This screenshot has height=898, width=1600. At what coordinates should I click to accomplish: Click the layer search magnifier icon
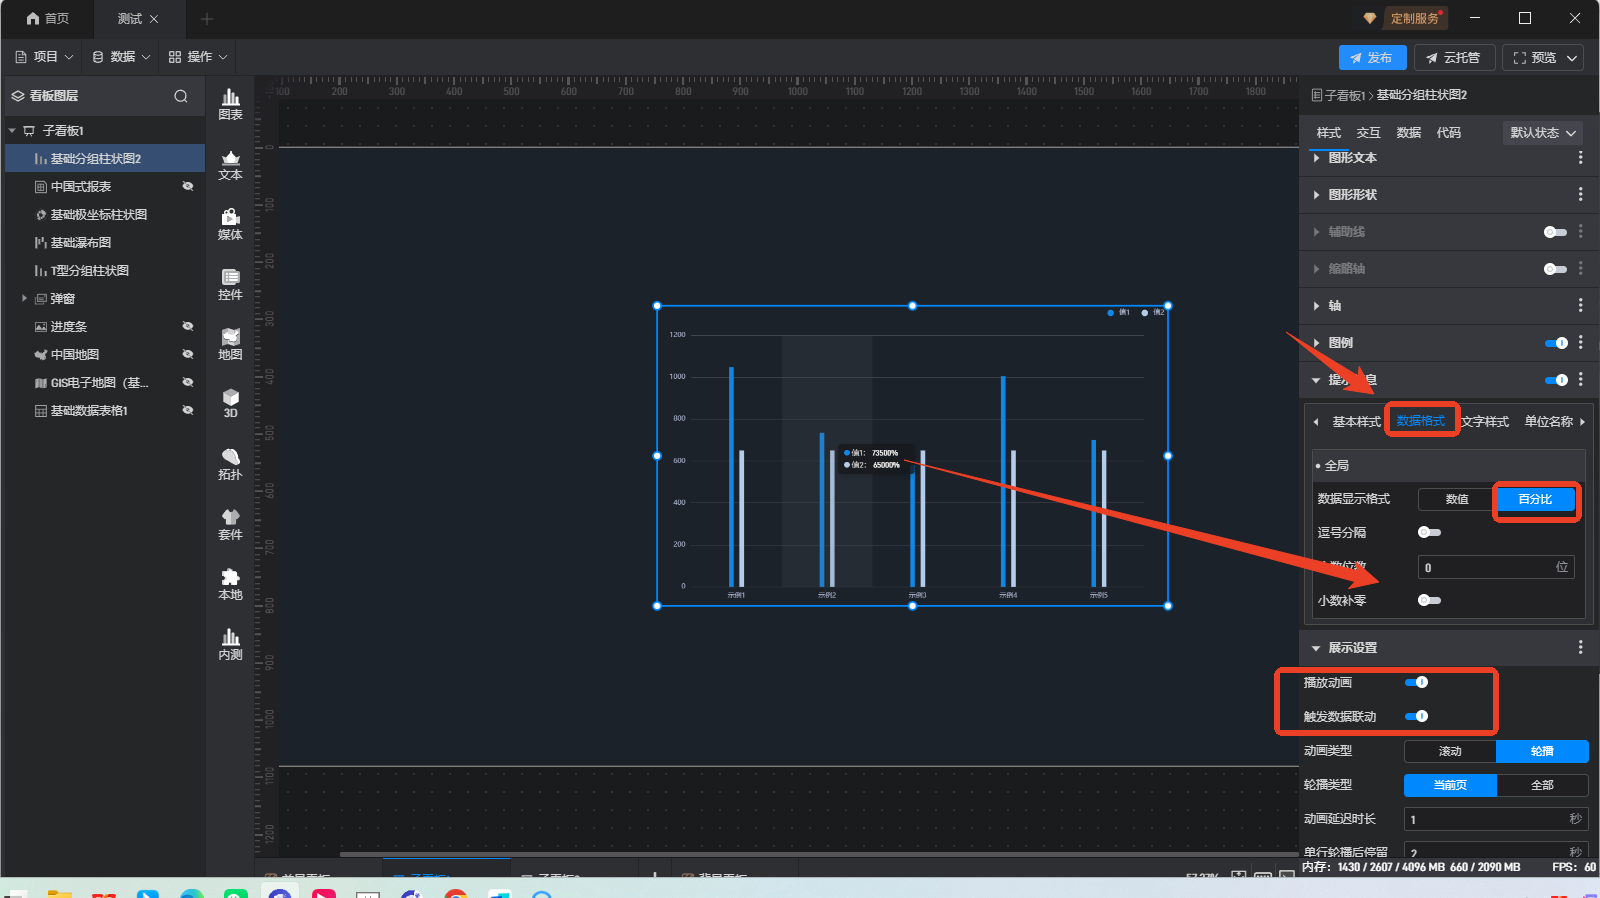181,96
